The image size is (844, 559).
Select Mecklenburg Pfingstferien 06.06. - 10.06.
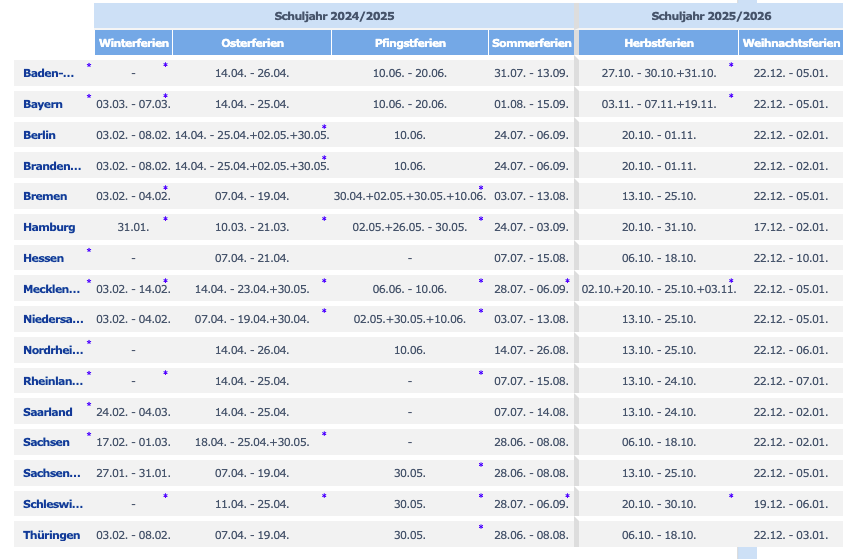(x=410, y=289)
